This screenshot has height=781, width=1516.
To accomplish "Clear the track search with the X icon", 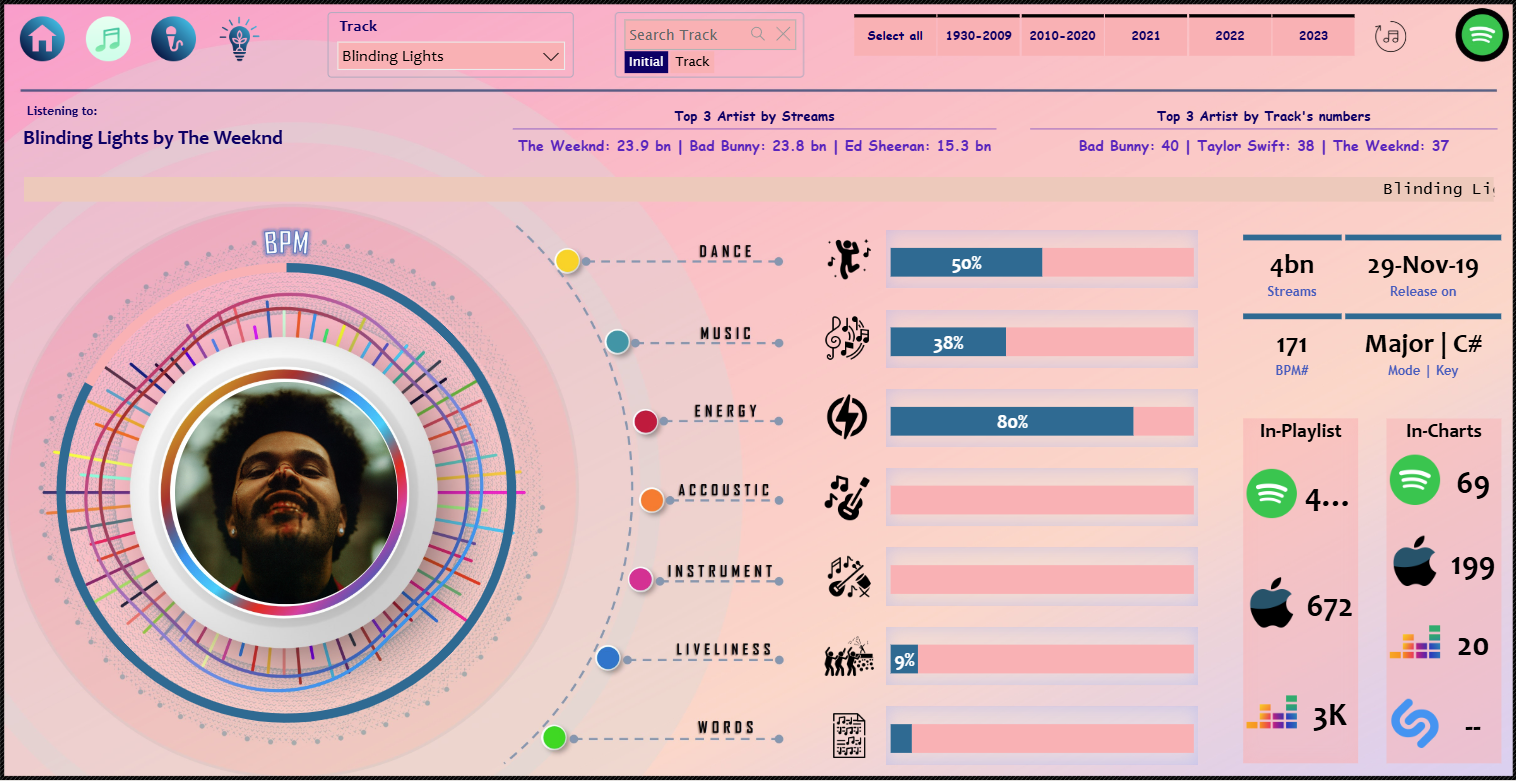I will tap(783, 34).
